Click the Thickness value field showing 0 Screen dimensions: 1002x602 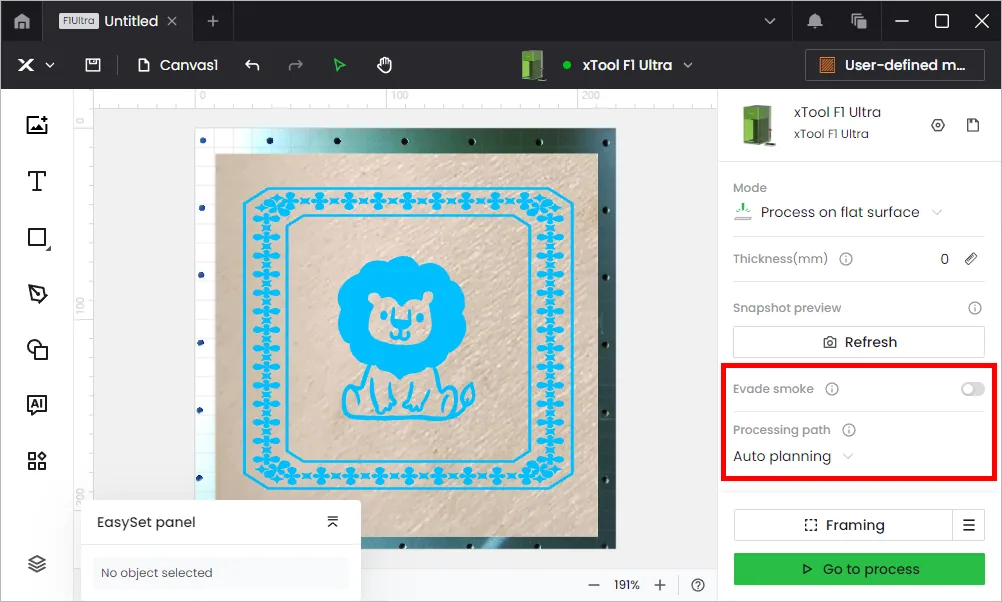pyautogui.click(x=944, y=259)
